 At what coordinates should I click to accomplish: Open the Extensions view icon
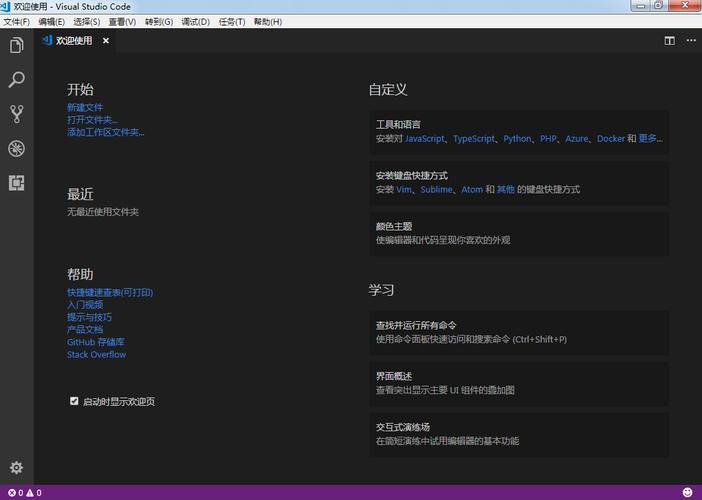17,183
